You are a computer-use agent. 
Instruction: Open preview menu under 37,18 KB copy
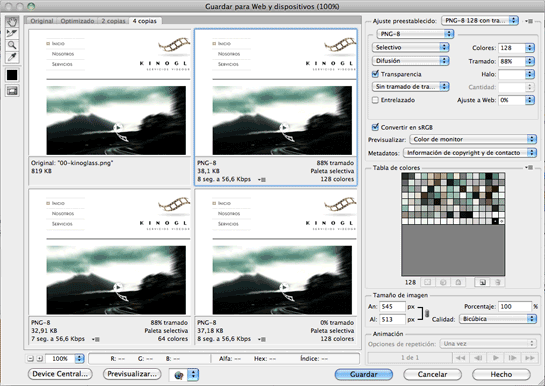click(262, 339)
